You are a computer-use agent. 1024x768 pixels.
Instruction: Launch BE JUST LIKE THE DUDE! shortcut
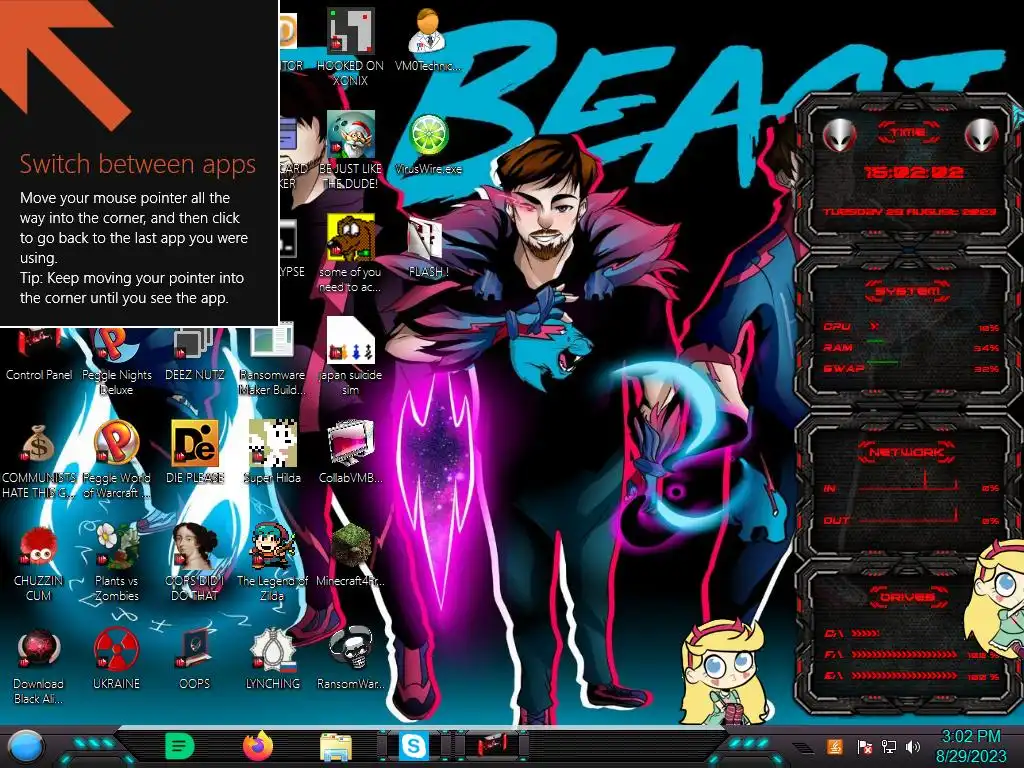[350, 151]
